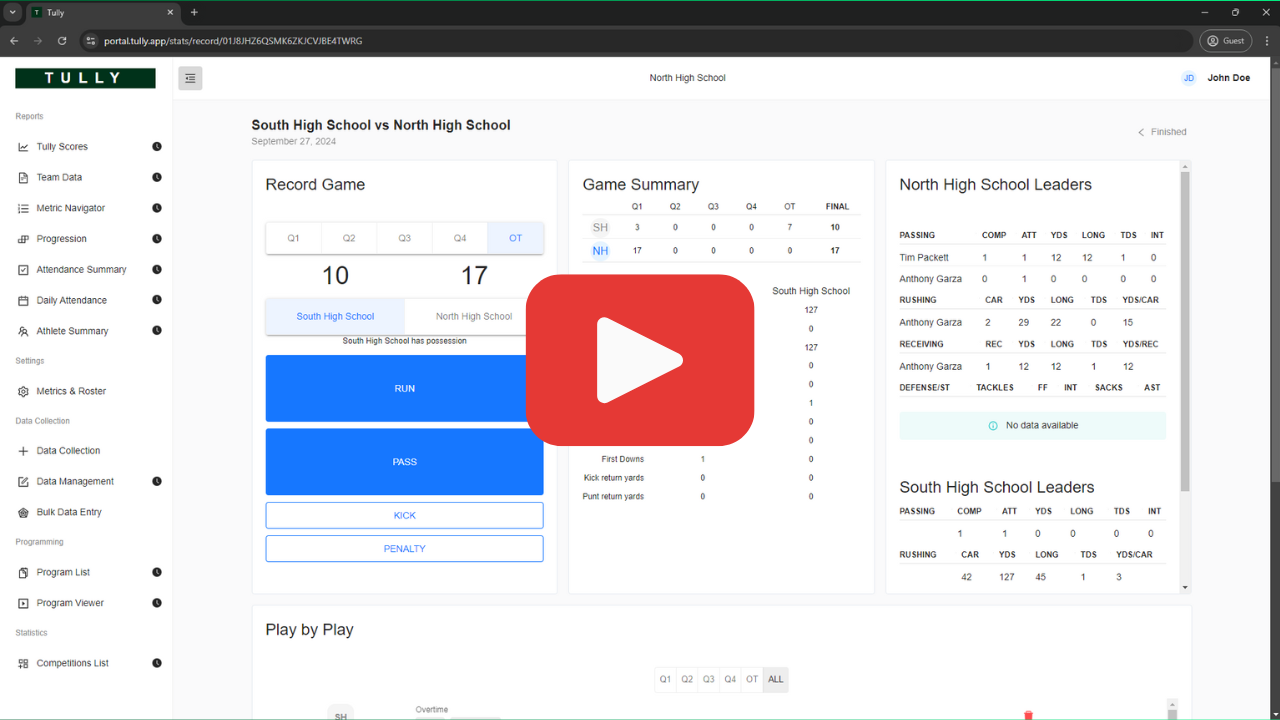Click the Metrics & Roster gear icon
The height and width of the screenshot is (720, 1280).
point(24,392)
